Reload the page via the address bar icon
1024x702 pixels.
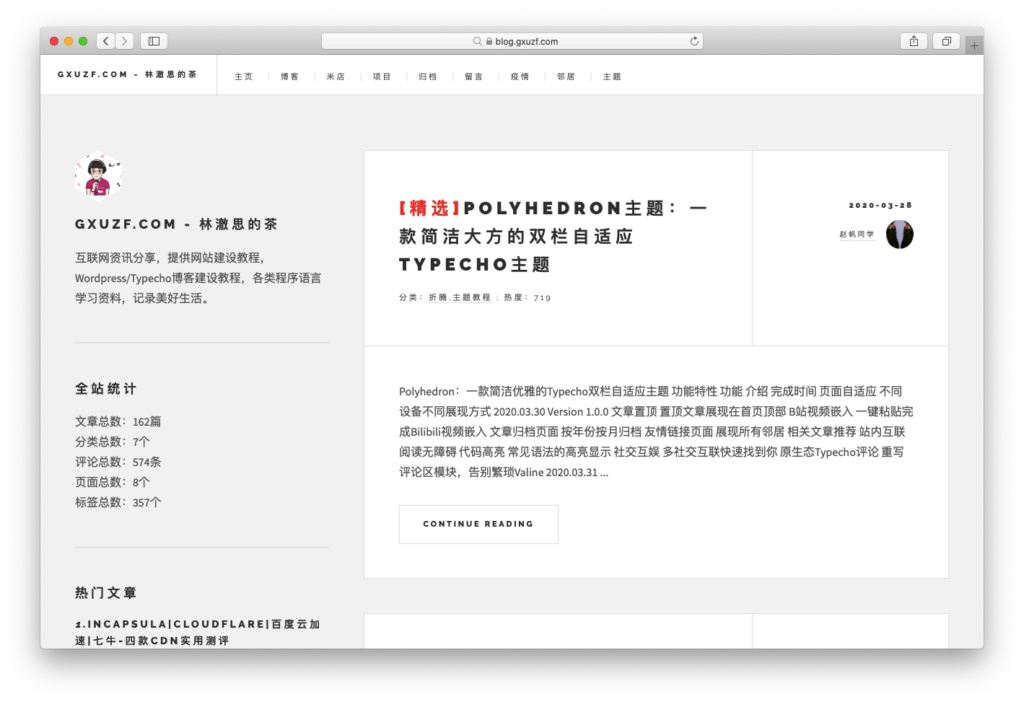[x=696, y=42]
